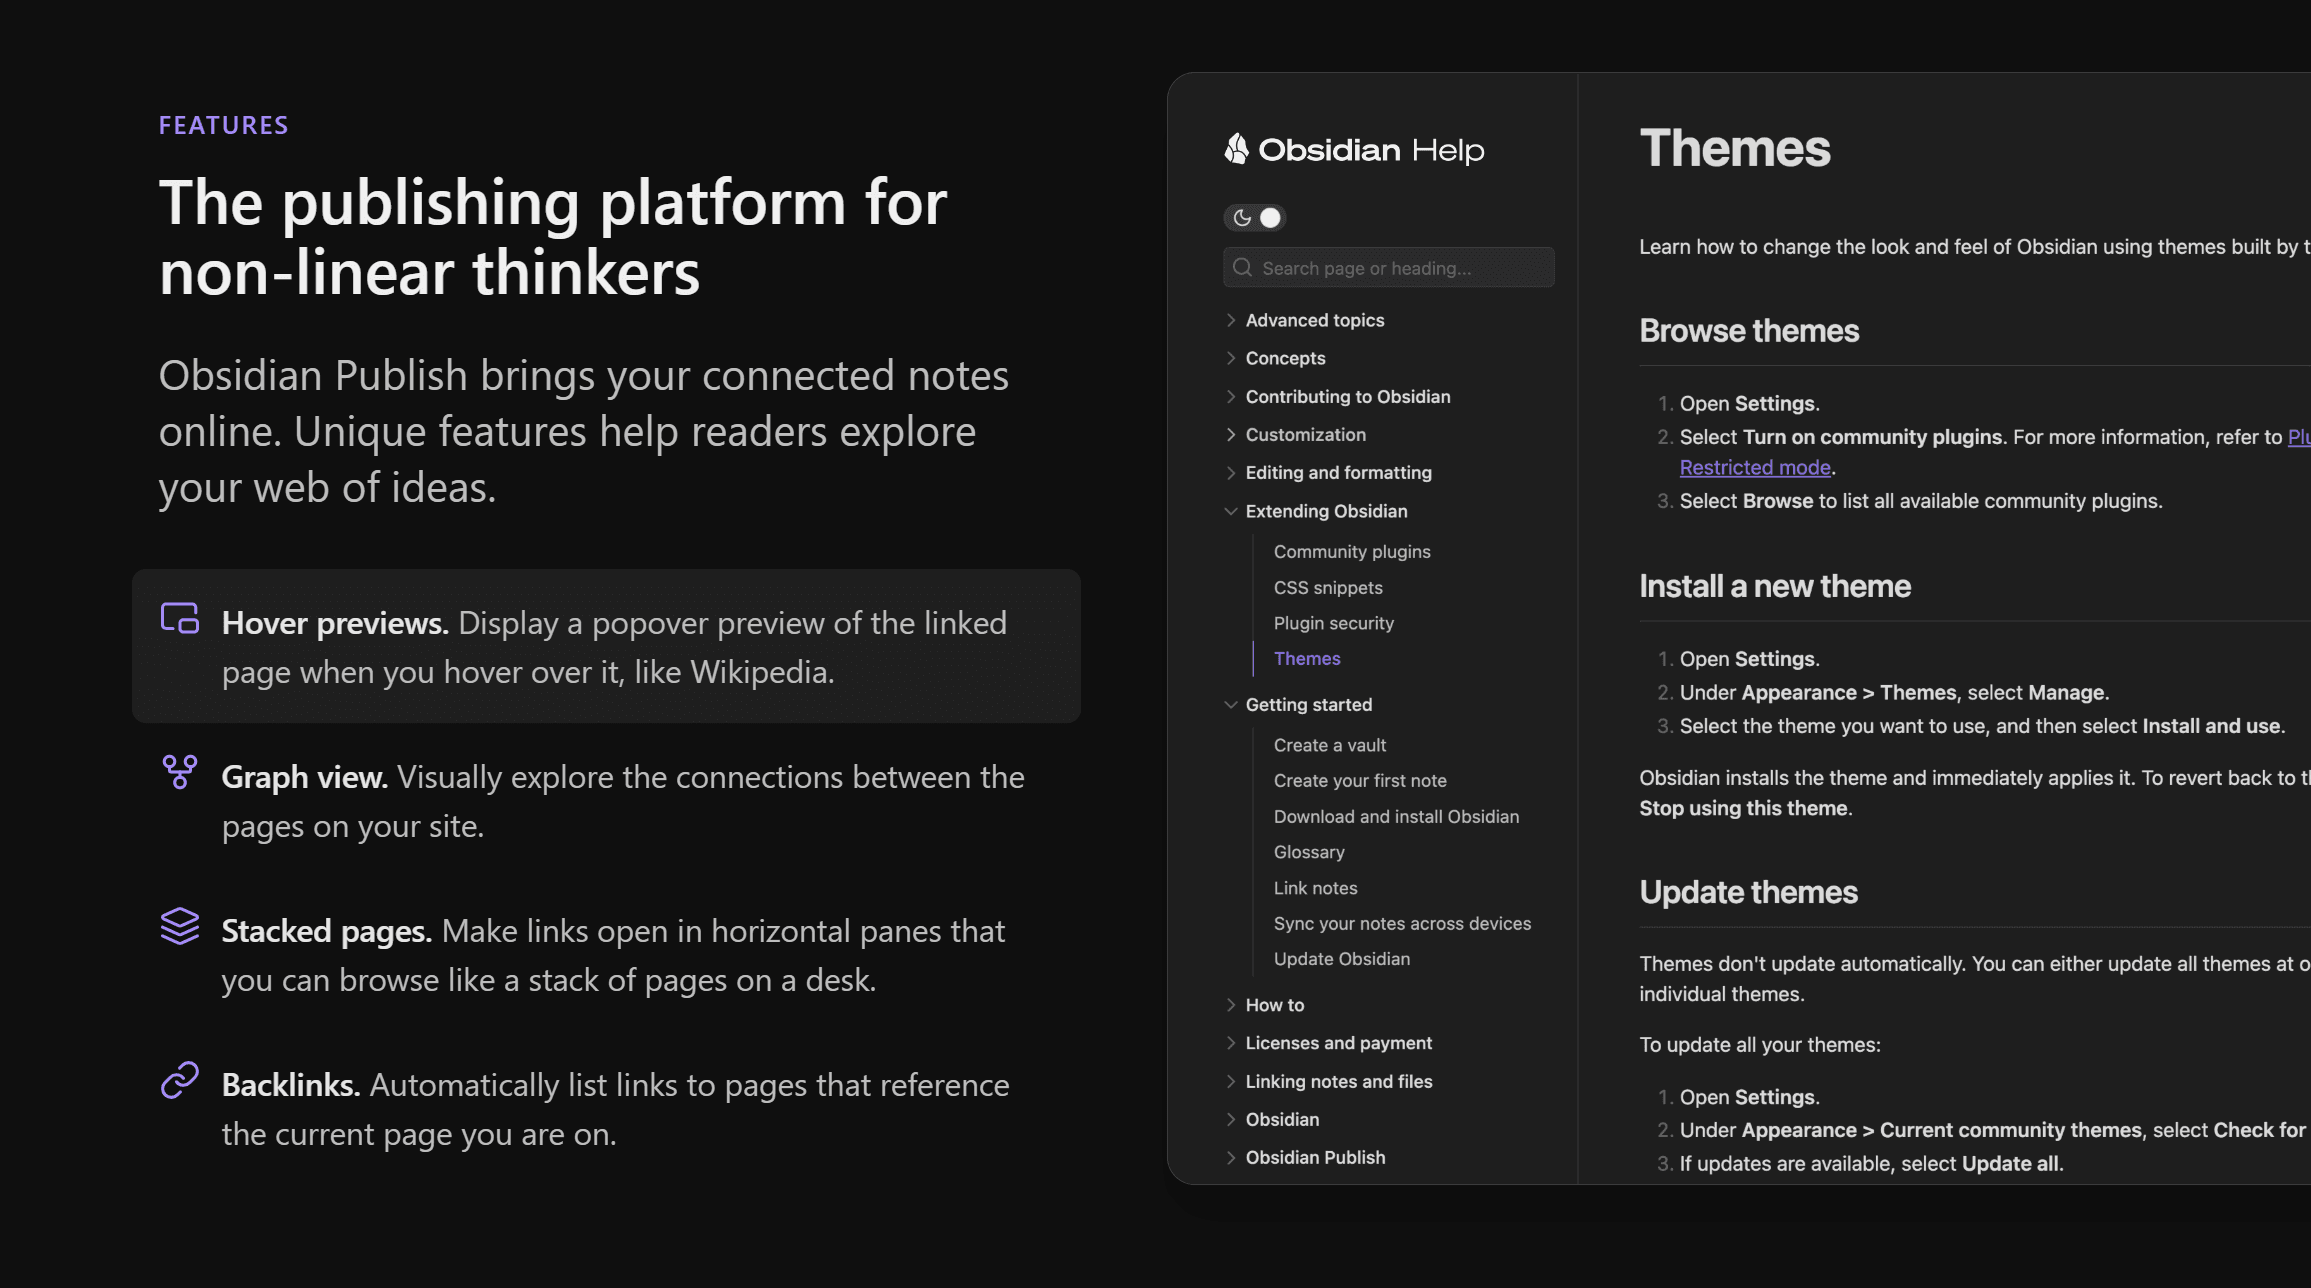The image size is (2311, 1288).
Task: Collapse the Extending Obsidian section
Action: pyautogui.click(x=1231, y=511)
